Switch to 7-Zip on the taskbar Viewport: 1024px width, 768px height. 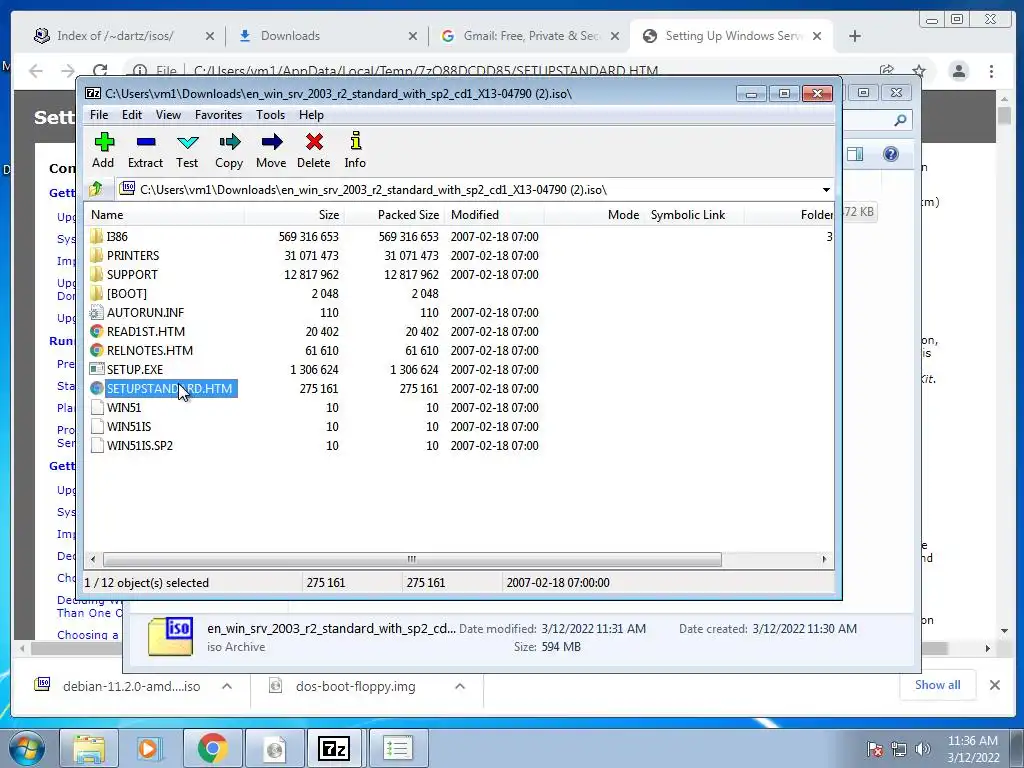coord(334,748)
